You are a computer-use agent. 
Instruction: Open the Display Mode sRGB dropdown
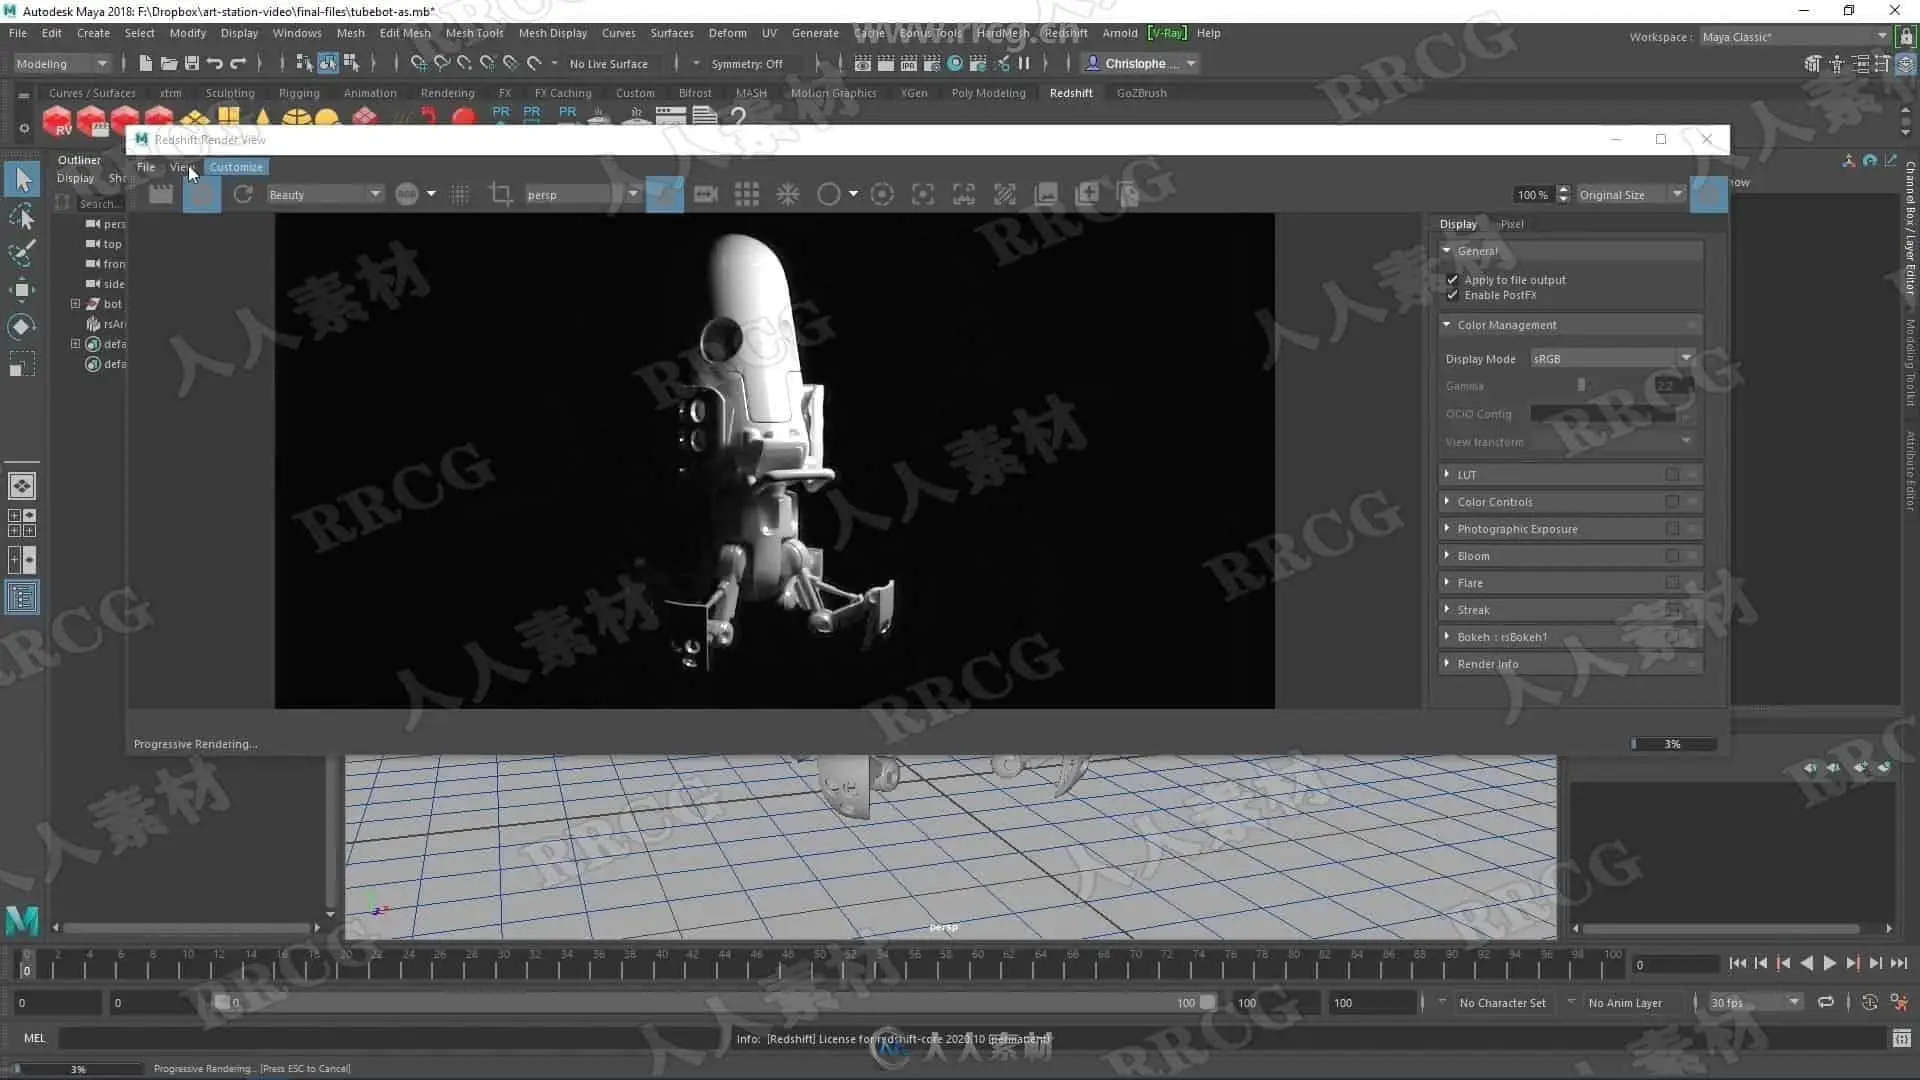point(1611,358)
